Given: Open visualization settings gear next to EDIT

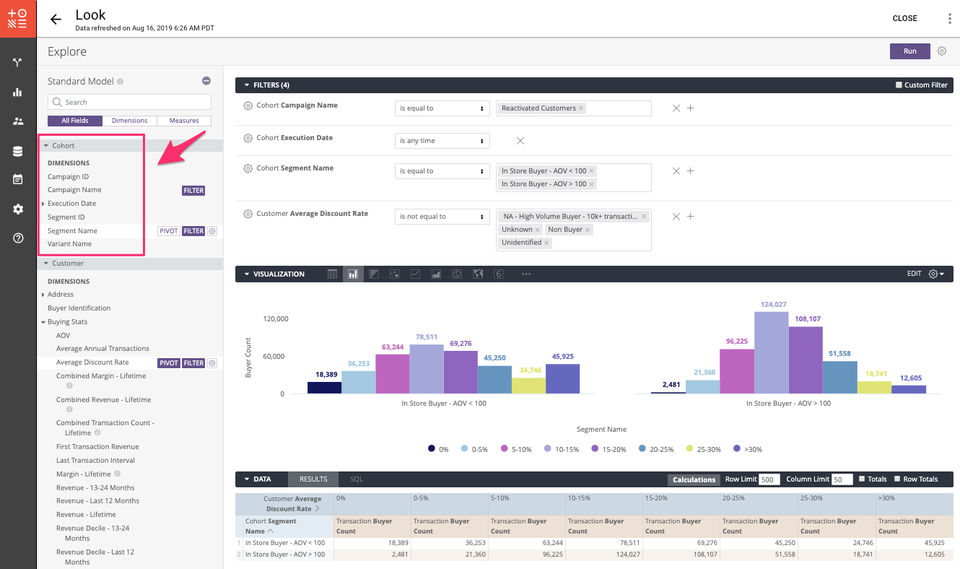Looking at the screenshot, I should (x=936, y=274).
